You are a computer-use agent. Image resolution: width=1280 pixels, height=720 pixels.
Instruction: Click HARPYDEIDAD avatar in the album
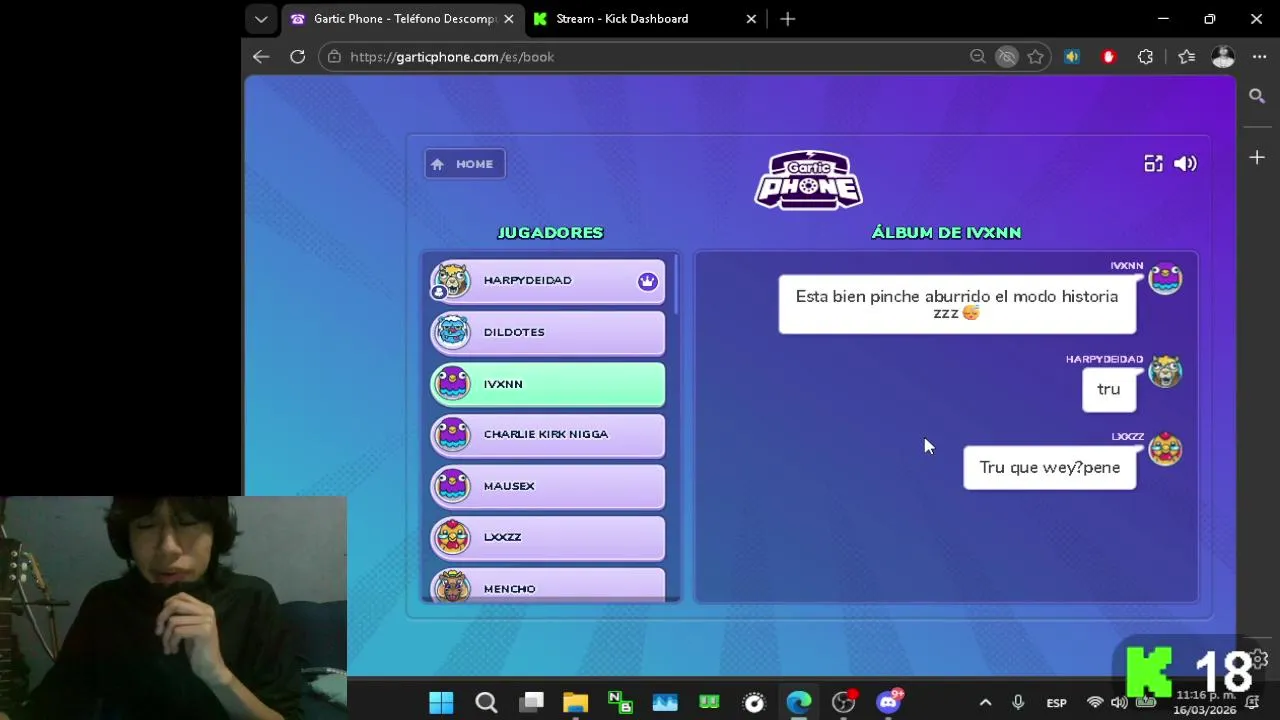click(1165, 372)
